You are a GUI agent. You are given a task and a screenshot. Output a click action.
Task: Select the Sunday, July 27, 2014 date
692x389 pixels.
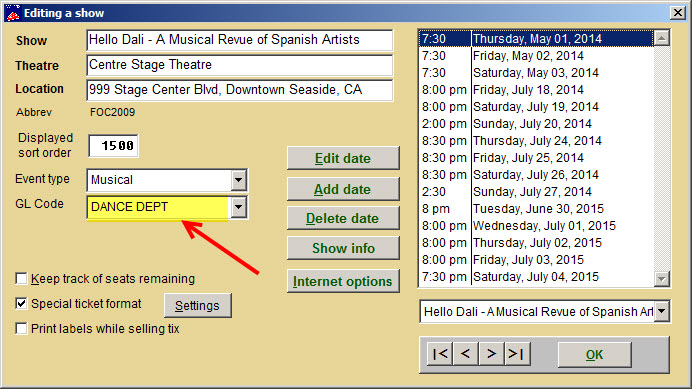point(536,192)
